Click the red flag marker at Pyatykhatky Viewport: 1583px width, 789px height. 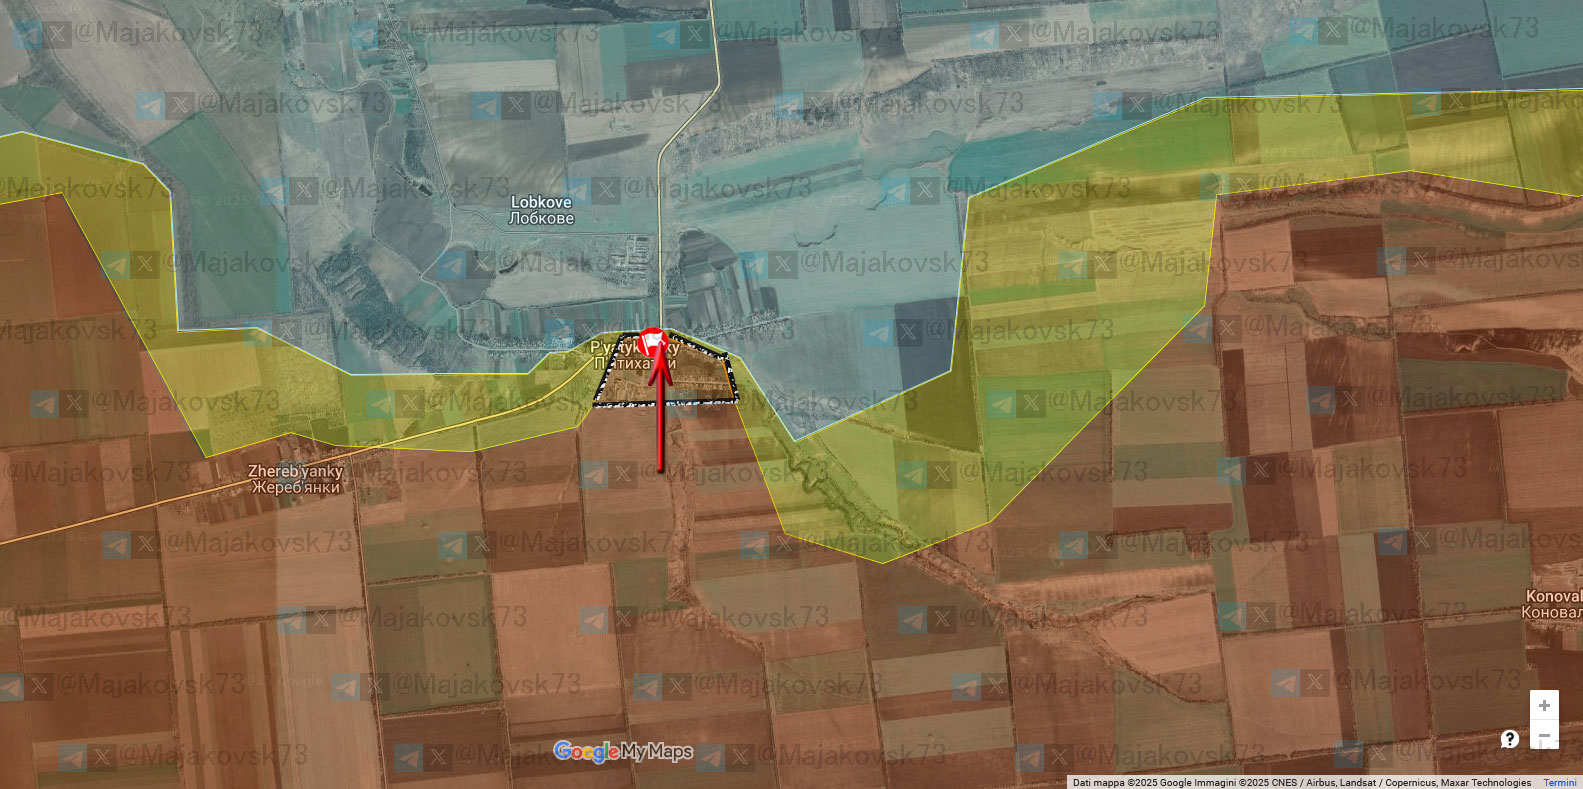tap(653, 343)
